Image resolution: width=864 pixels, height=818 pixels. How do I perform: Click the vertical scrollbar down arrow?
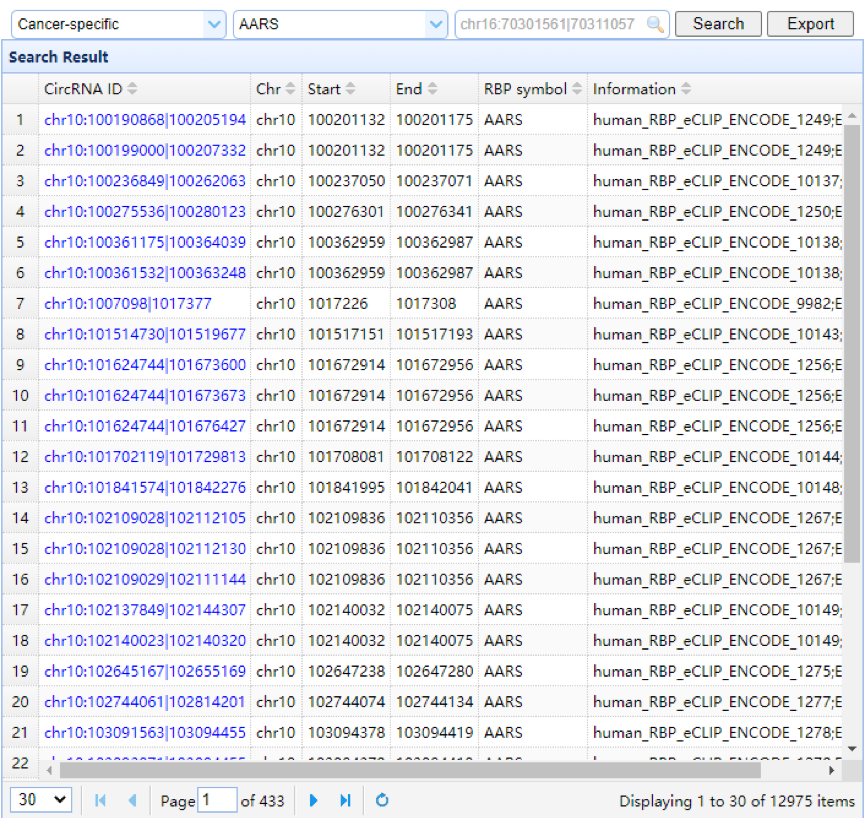(852, 748)
